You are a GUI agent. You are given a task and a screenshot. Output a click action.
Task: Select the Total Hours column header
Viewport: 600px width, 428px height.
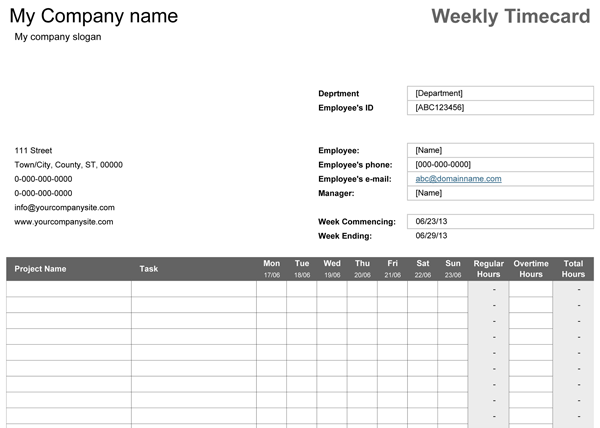point(573,269)
